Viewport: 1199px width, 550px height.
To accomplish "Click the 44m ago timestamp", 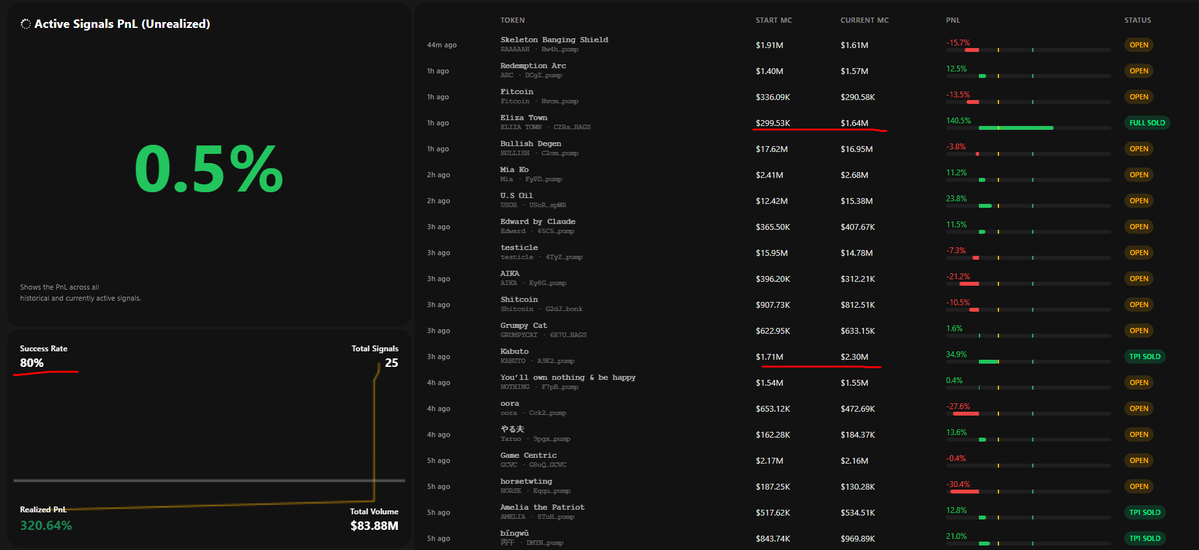I will (442, 45).
